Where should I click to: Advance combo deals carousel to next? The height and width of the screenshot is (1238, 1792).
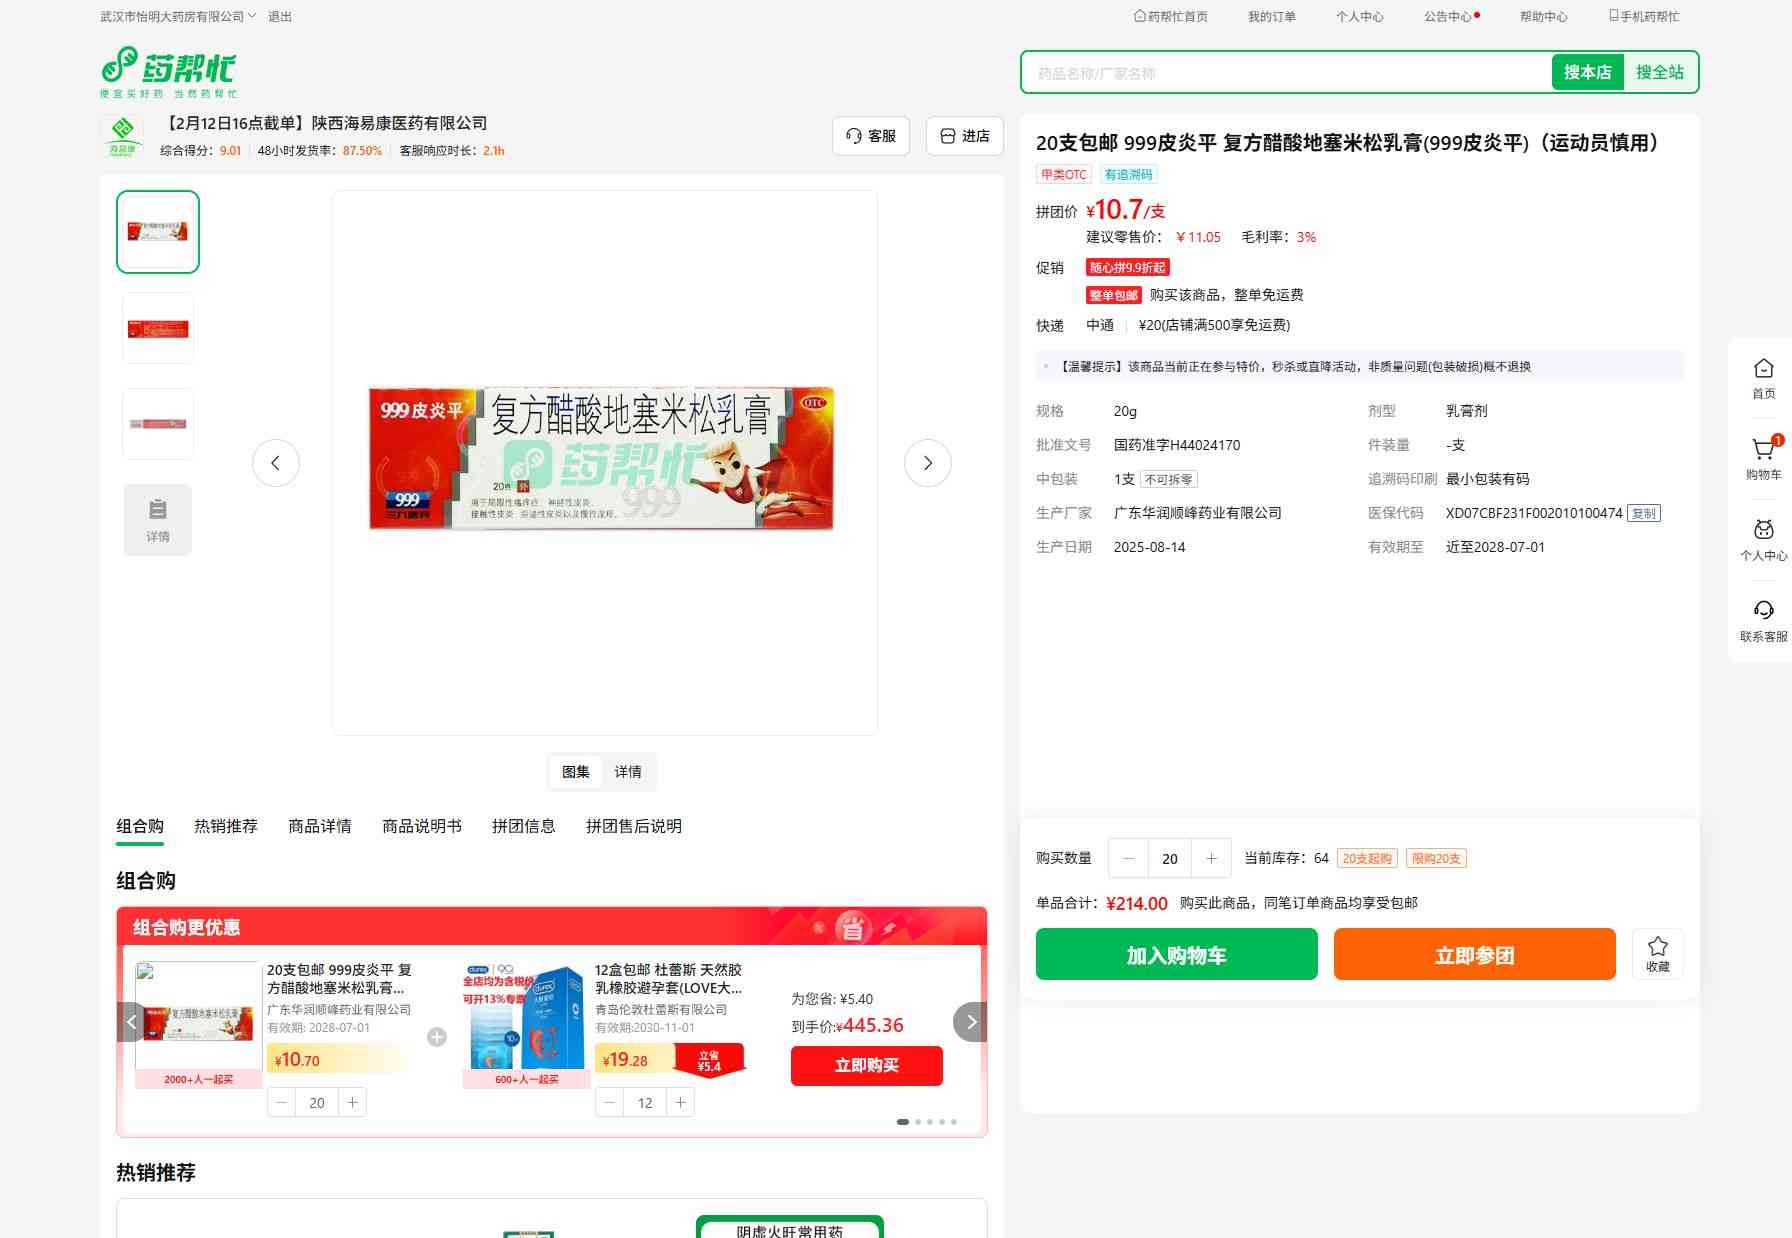click(970, 1022)
